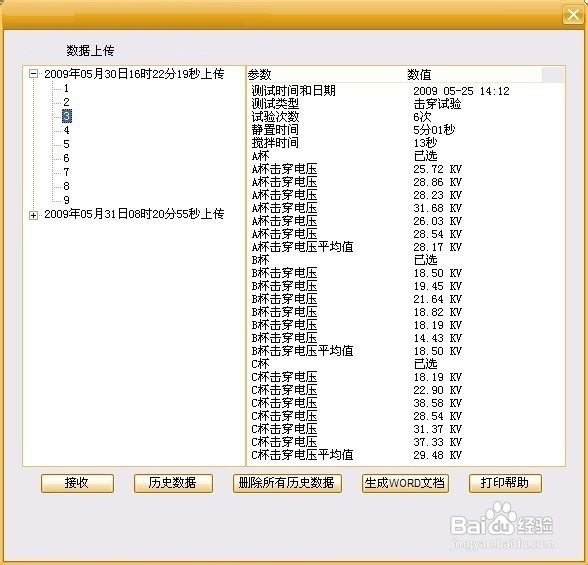Screen dimensions: 588x565
Task: Click highlighted record 3 in tree
Action: click(x=67, y=116)
